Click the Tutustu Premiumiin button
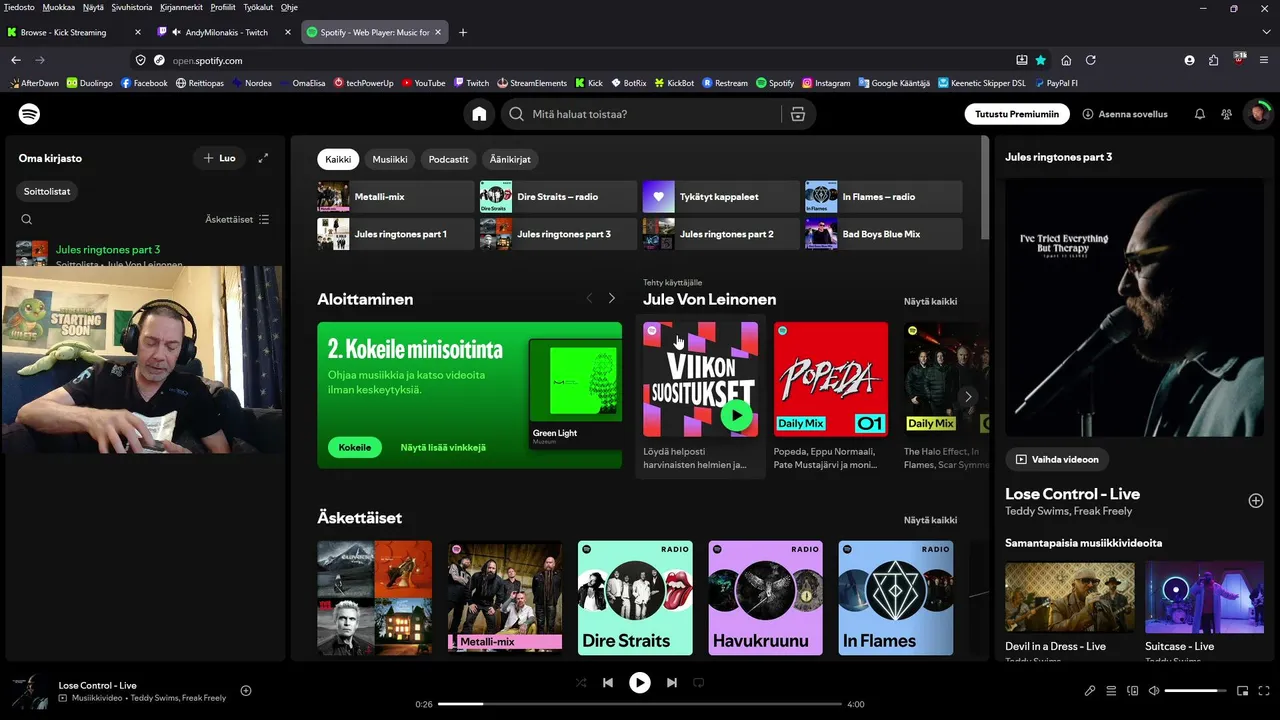This screenshot has height=720, width=1280. point(1017,114)
